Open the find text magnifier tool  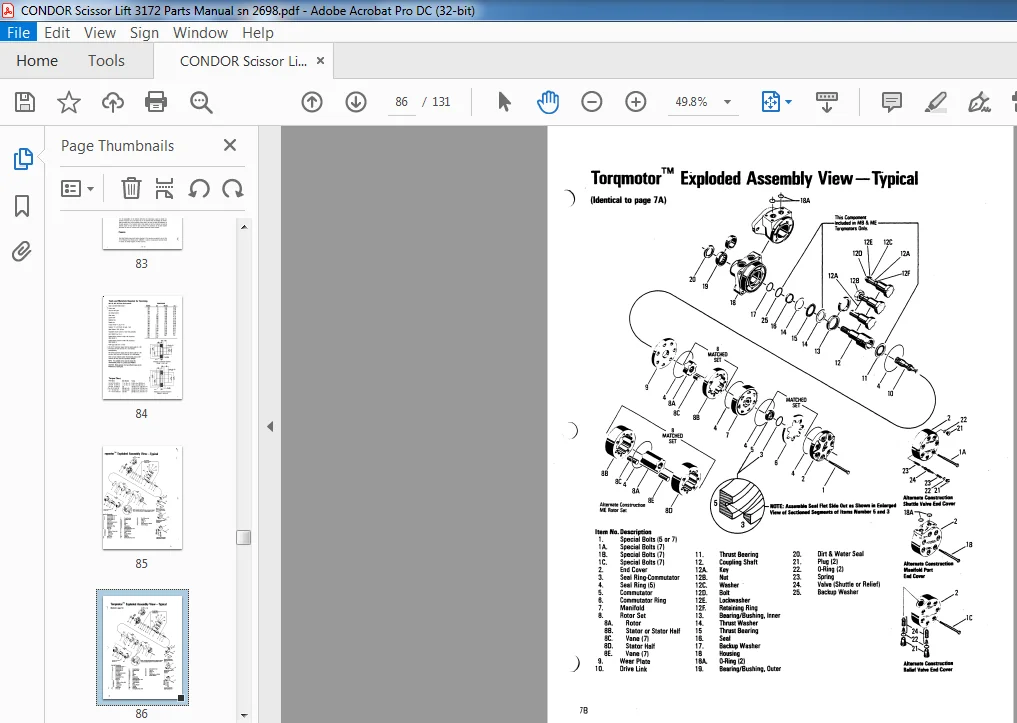(201, 102)
